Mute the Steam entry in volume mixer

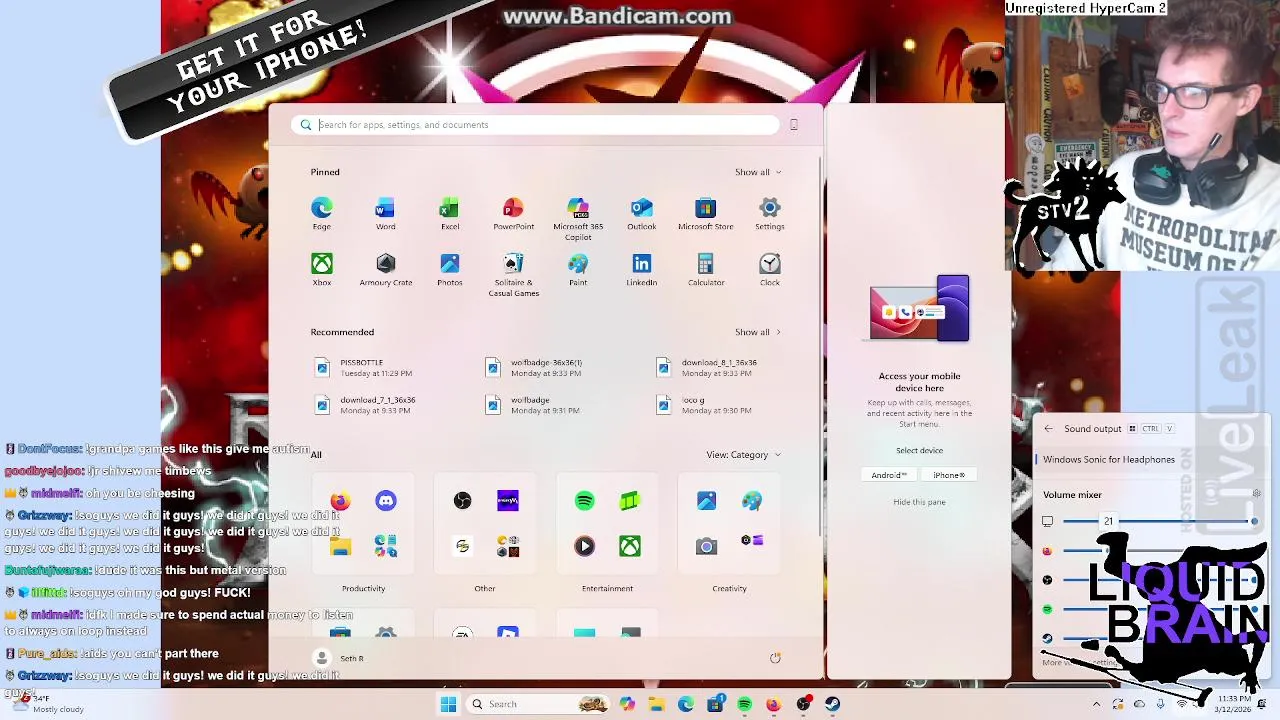[x=1047, y=638]
